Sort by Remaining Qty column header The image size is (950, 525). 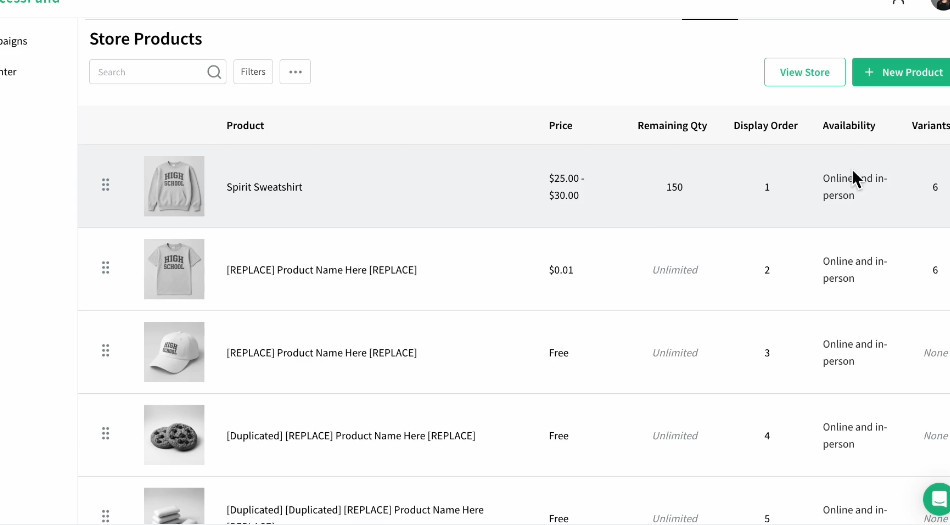coord(672,125)
